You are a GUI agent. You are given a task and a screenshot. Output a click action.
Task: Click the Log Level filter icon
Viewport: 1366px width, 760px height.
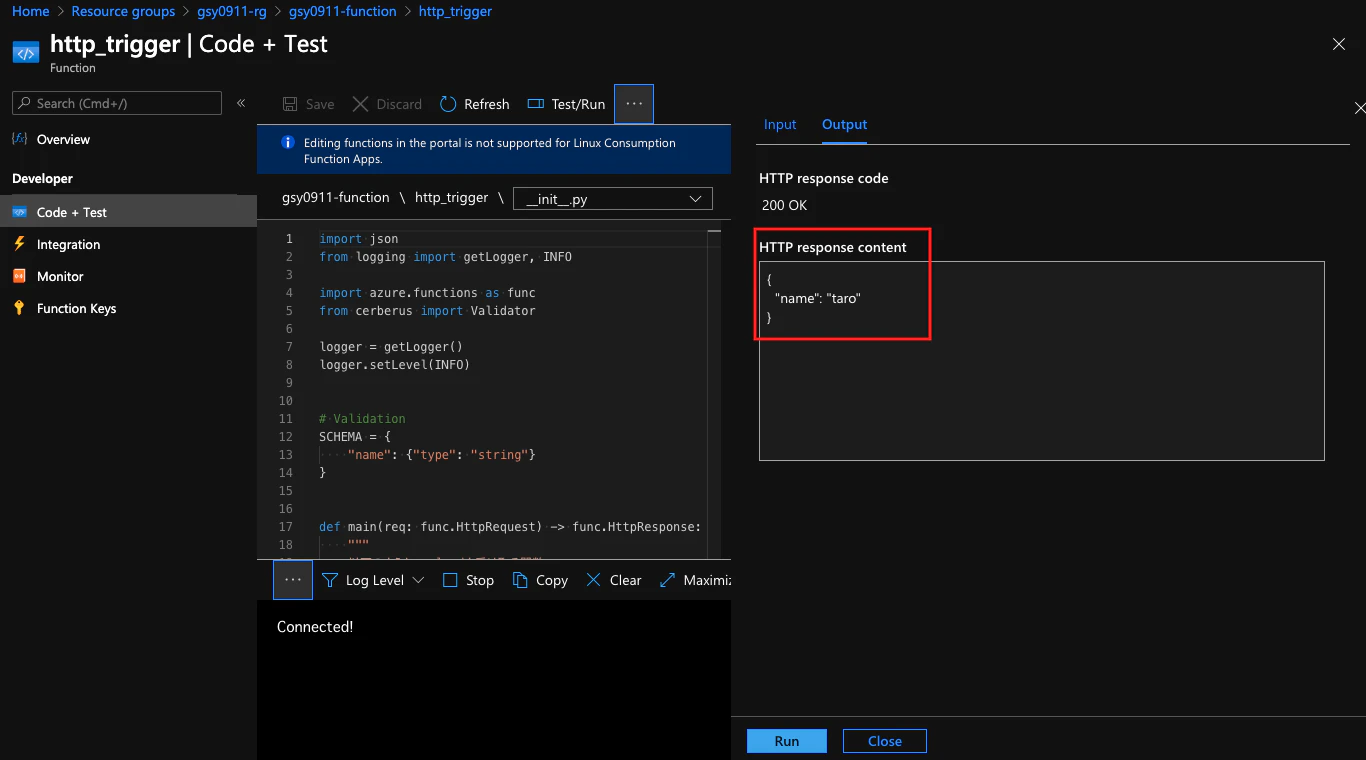click(x=330, y=580)
